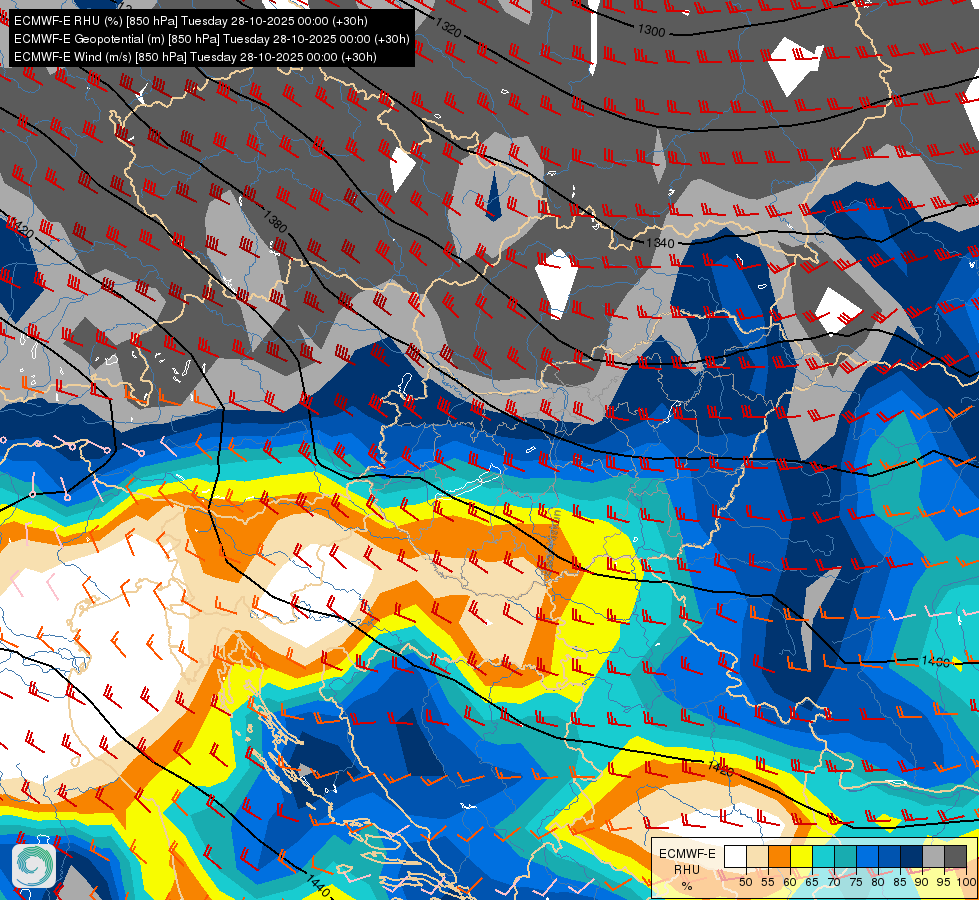
Task: Click the legend tick value 50
Action: pos(745,882)
